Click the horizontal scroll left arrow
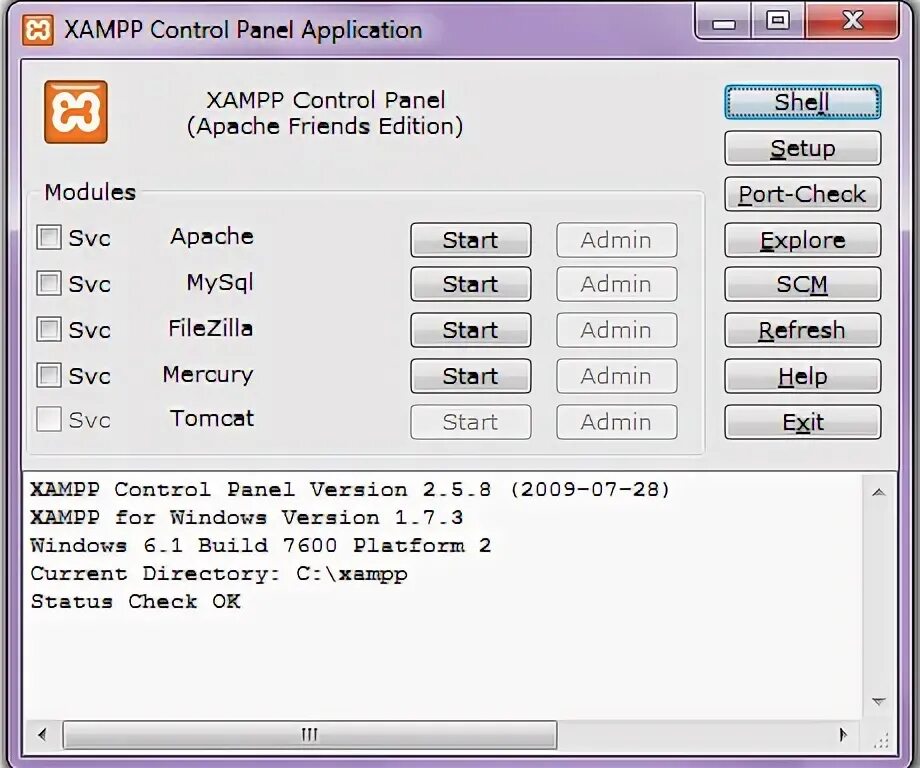This screenshot has height=768, width=920. coord(42,735)
